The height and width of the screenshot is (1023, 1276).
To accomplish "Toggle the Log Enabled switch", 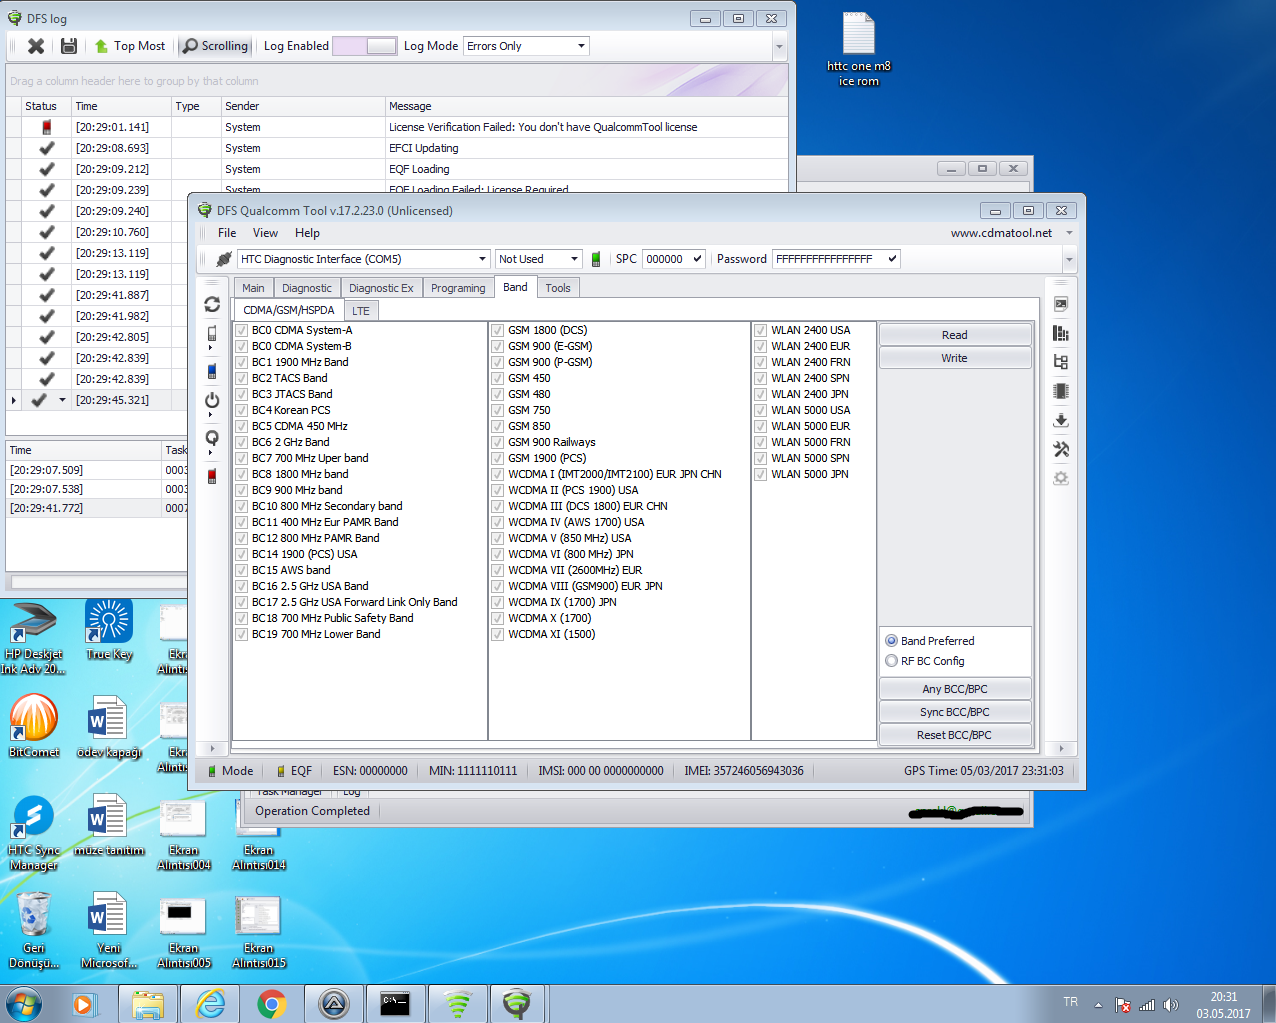I will click(x=364, y=46).
